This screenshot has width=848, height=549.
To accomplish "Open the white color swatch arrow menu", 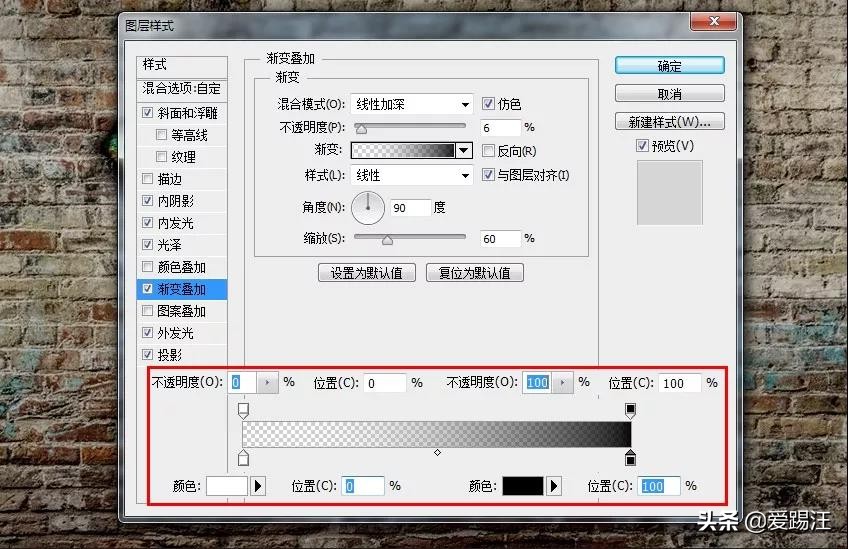I will coord(258,486).
